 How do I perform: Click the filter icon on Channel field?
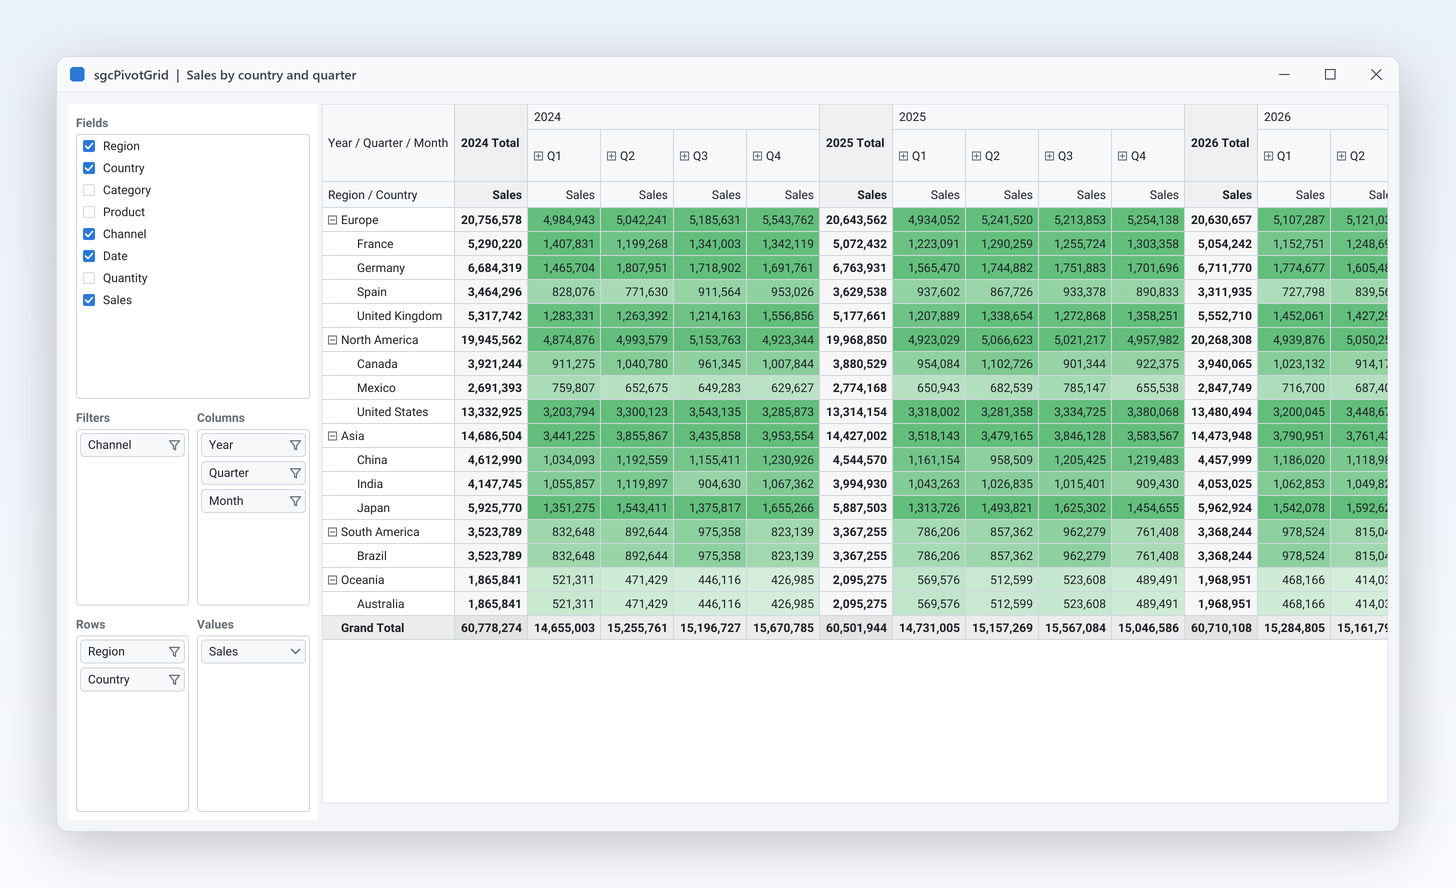tap(174, 445)
